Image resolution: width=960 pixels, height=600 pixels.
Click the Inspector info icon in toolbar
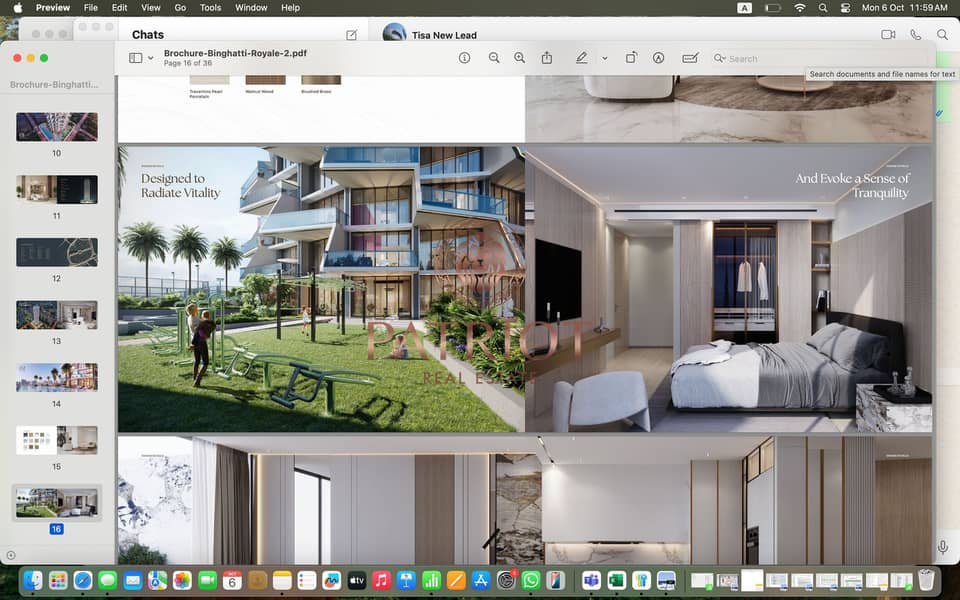[x=464, y=58]
